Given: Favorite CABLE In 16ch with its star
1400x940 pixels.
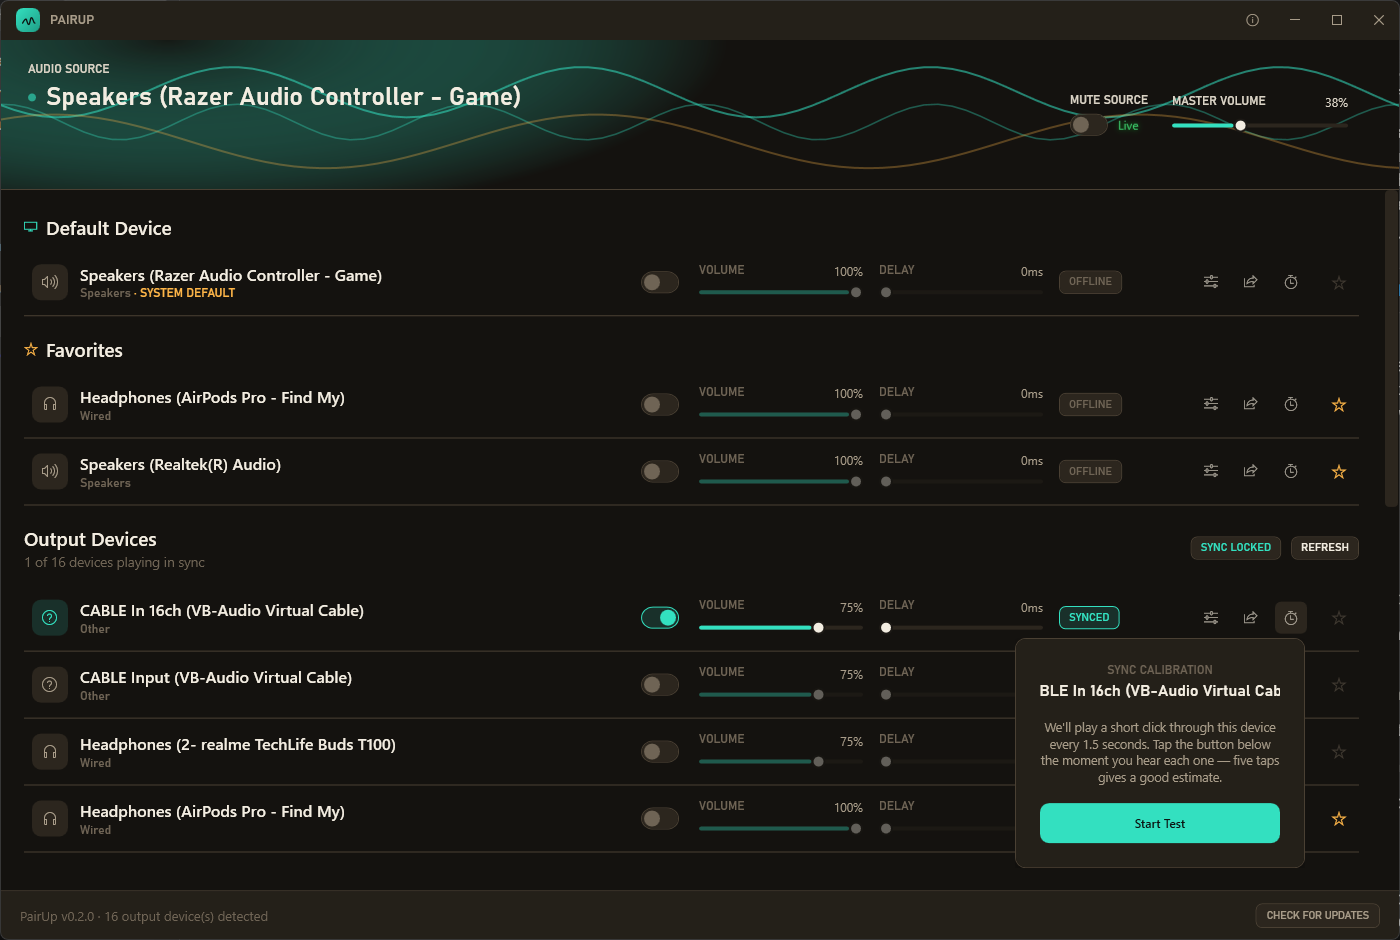Looking at the screenshot, I should pyautogui.click(x=1339, y=618).
